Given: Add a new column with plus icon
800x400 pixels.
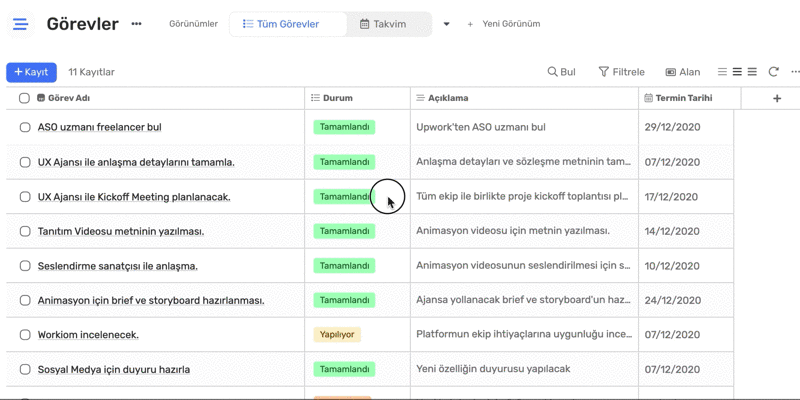Looking at the screenshot, I should tap(777, 98).
